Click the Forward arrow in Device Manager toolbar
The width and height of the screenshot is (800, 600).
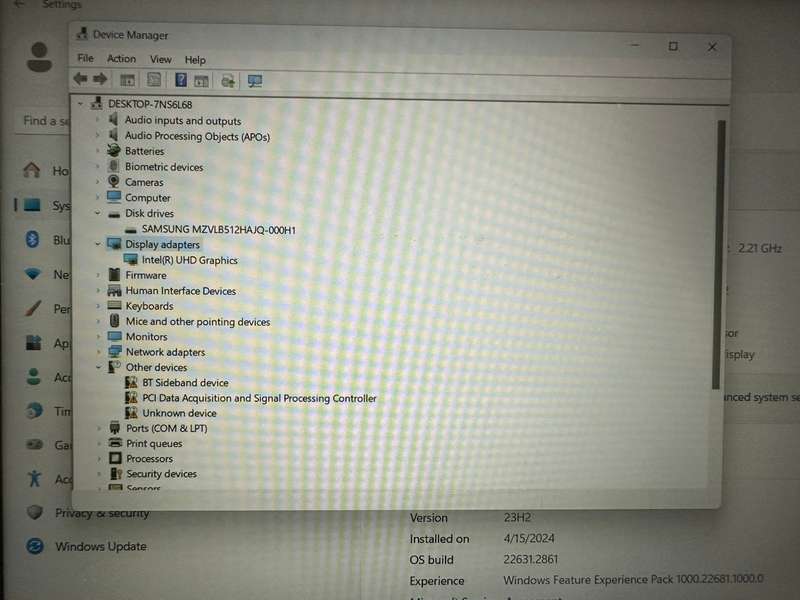(100, 79)
